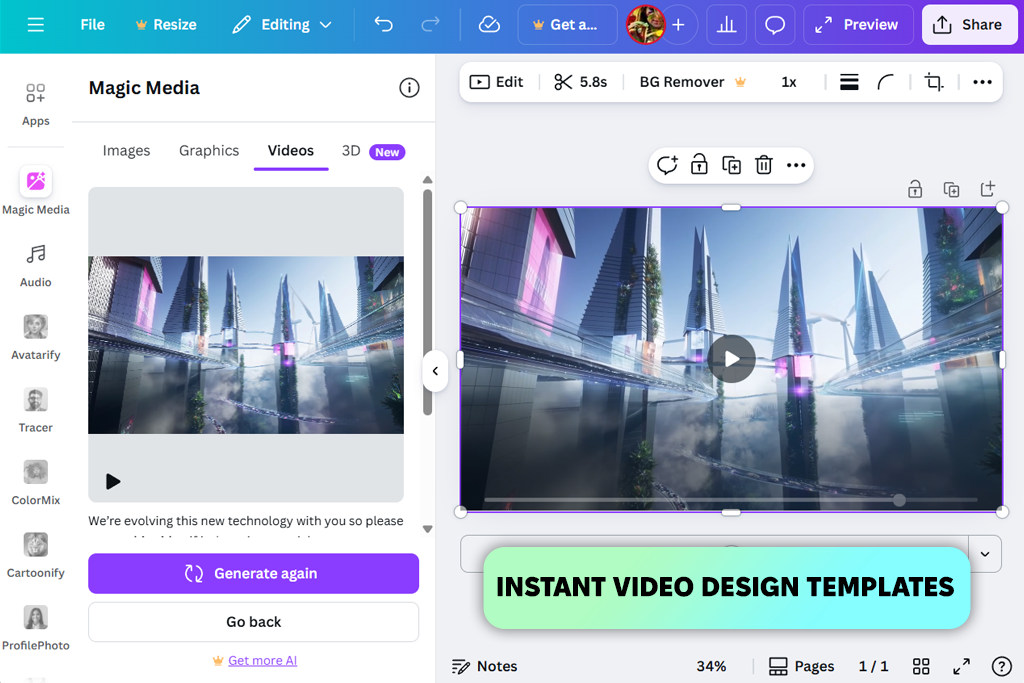Screen dimensions: 1024x683
Task: Open the analytics chart icon
Action: [x=726, y=25]
